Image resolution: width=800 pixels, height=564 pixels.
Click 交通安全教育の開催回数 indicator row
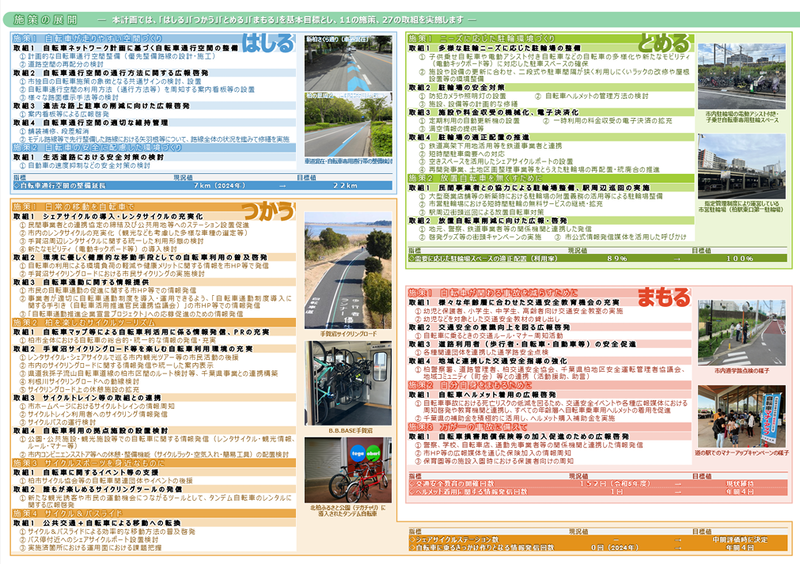click(597, 483)
